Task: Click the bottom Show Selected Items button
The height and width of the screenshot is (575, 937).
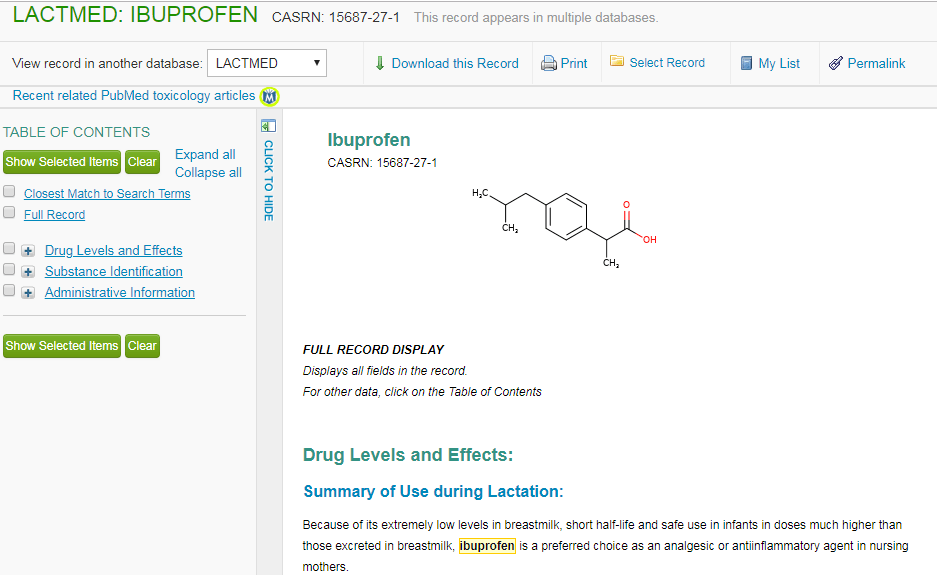Action: pos(62,346)
